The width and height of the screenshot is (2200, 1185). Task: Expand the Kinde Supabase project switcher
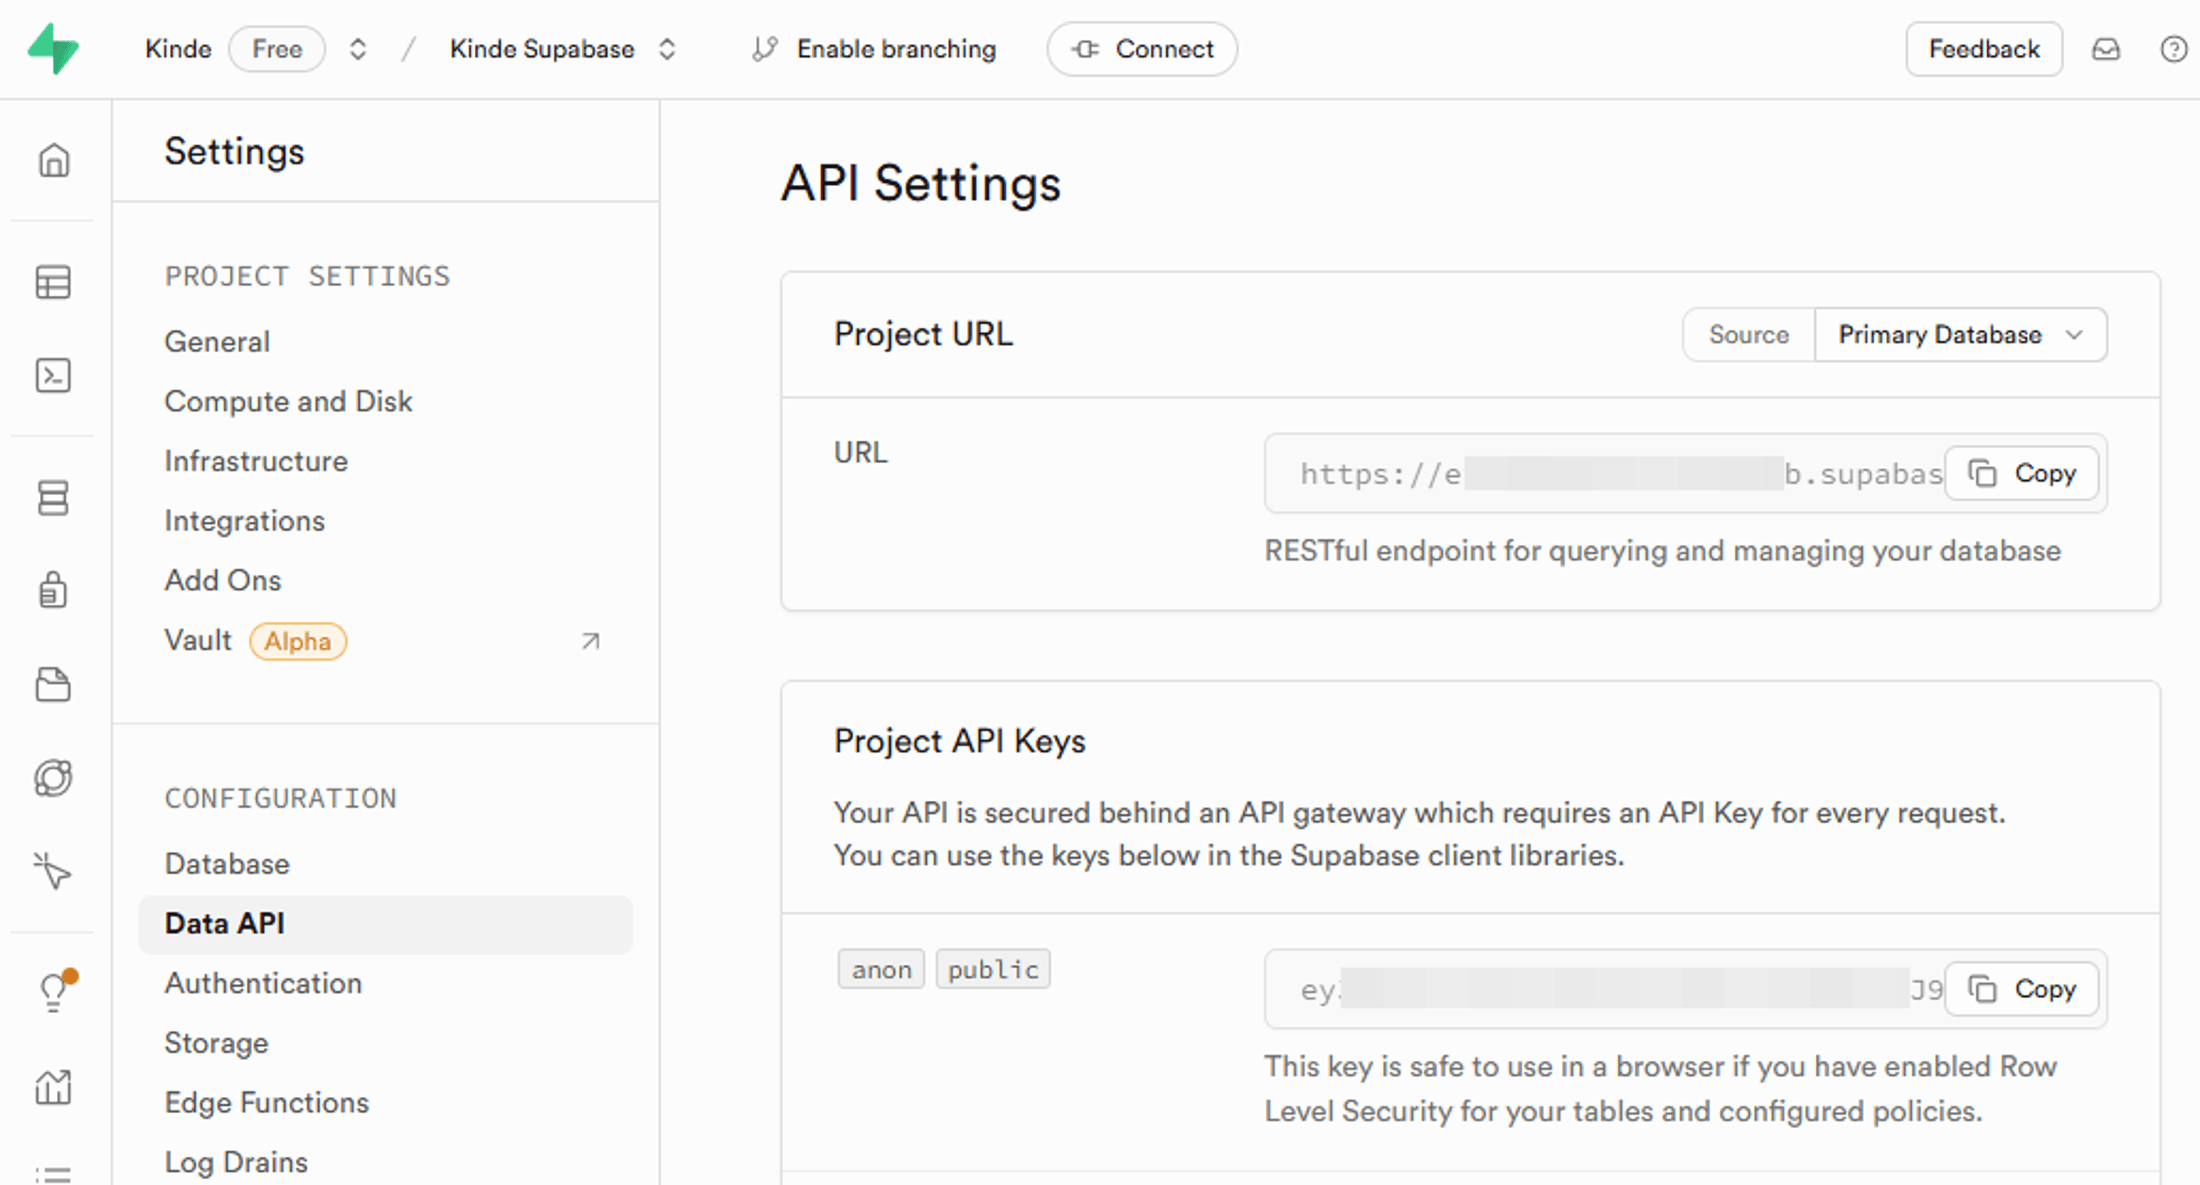[x=667, y=49]
